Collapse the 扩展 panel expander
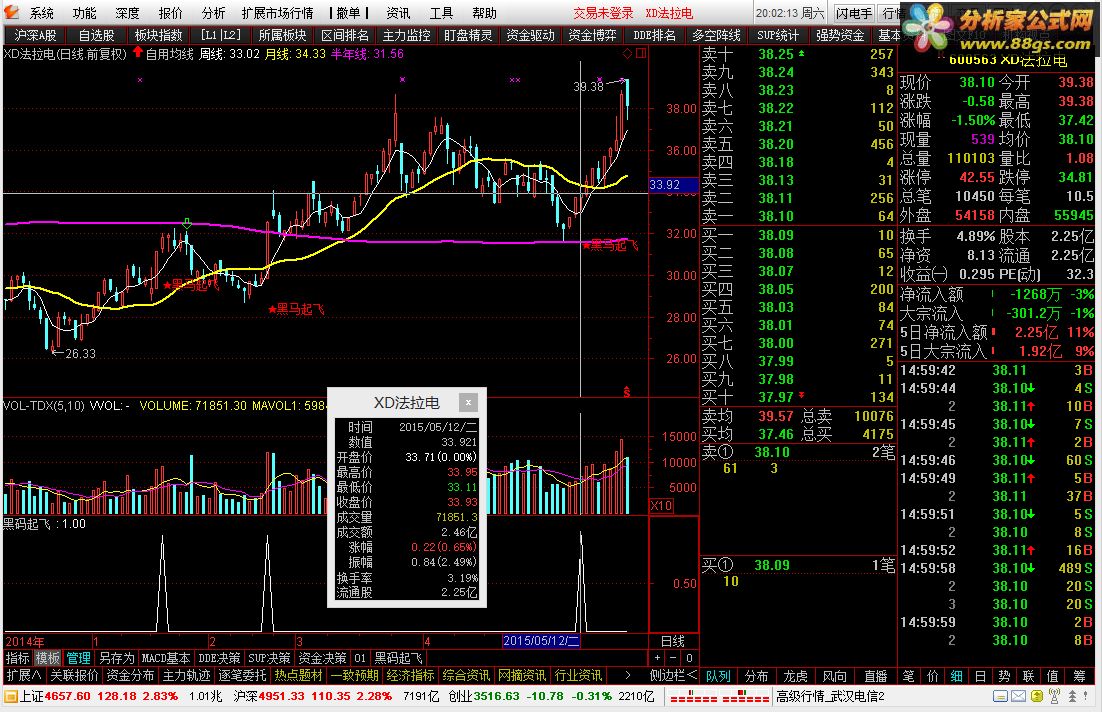1102x712 pixels. coord(23,675)
